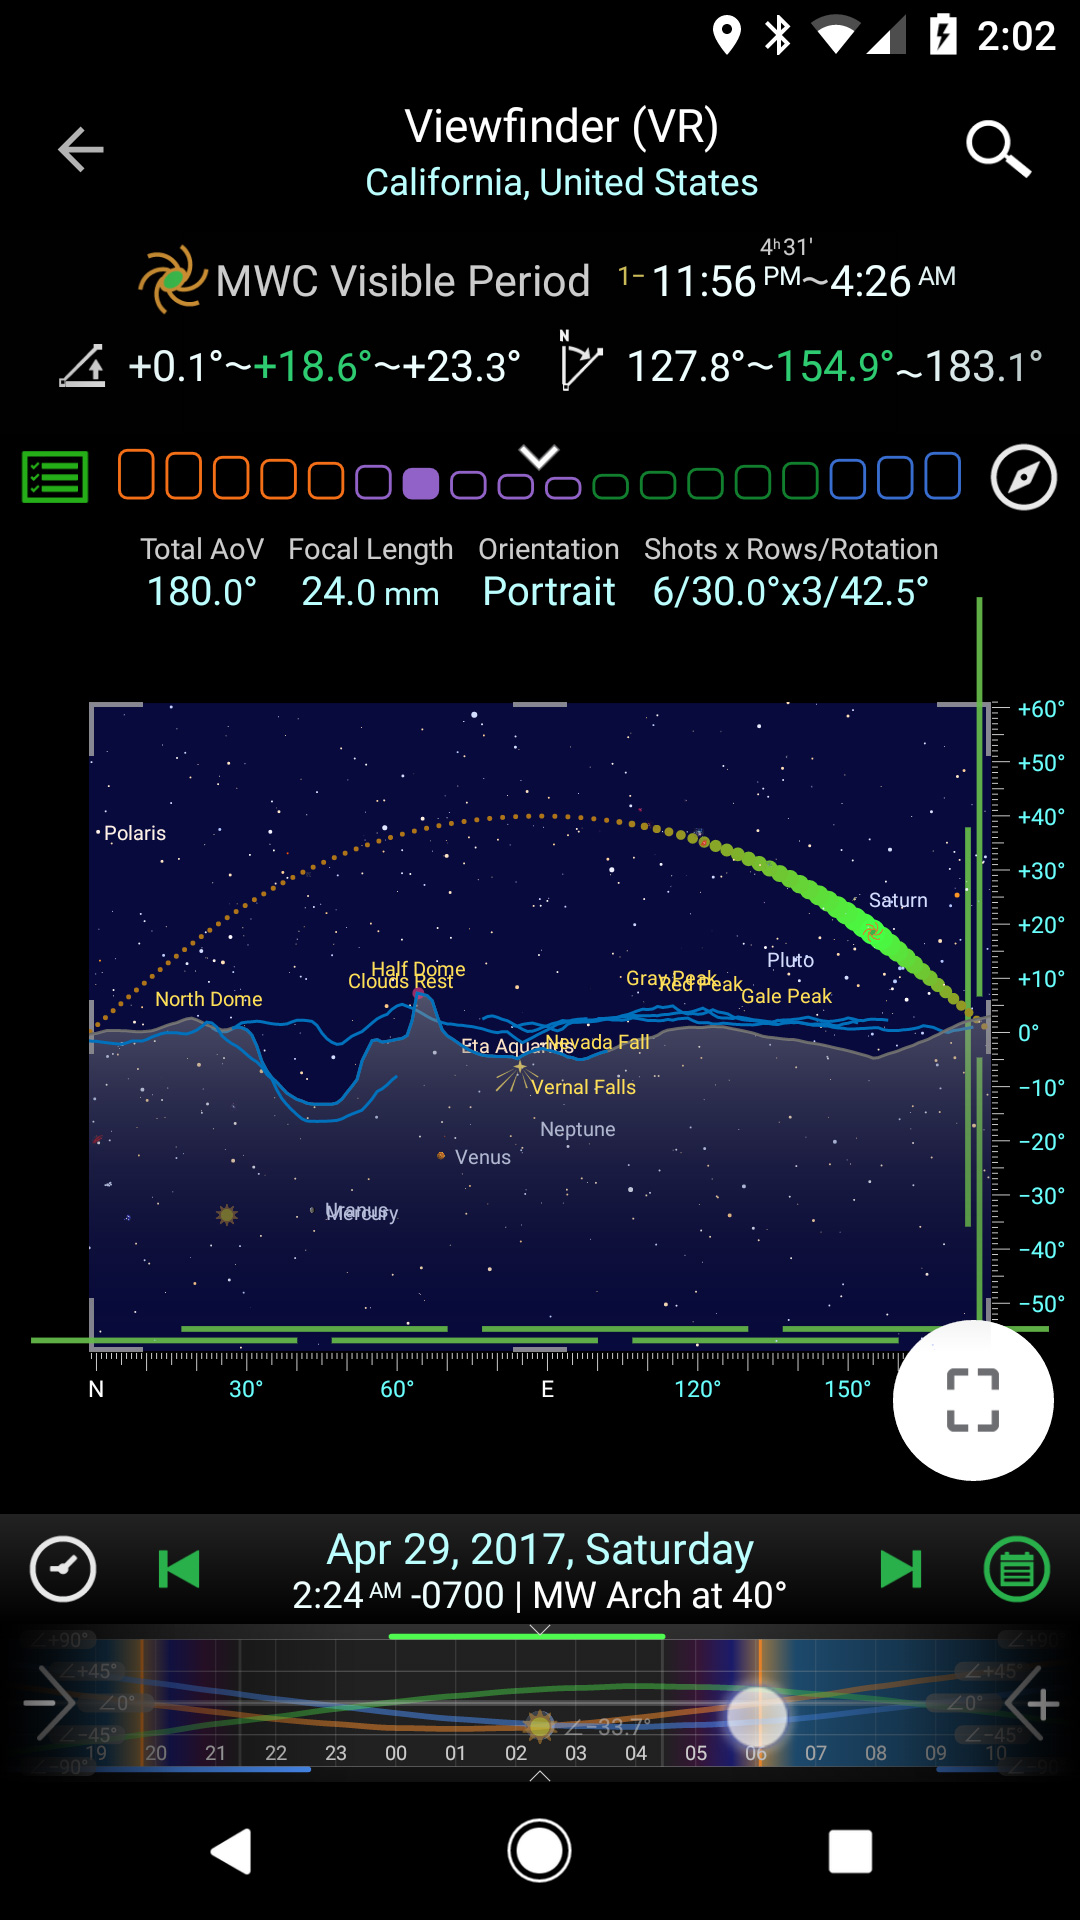The width and height of the screenshot is (1080, 1920).
Task: Open the green calendar icon
Action: 1016,1568
